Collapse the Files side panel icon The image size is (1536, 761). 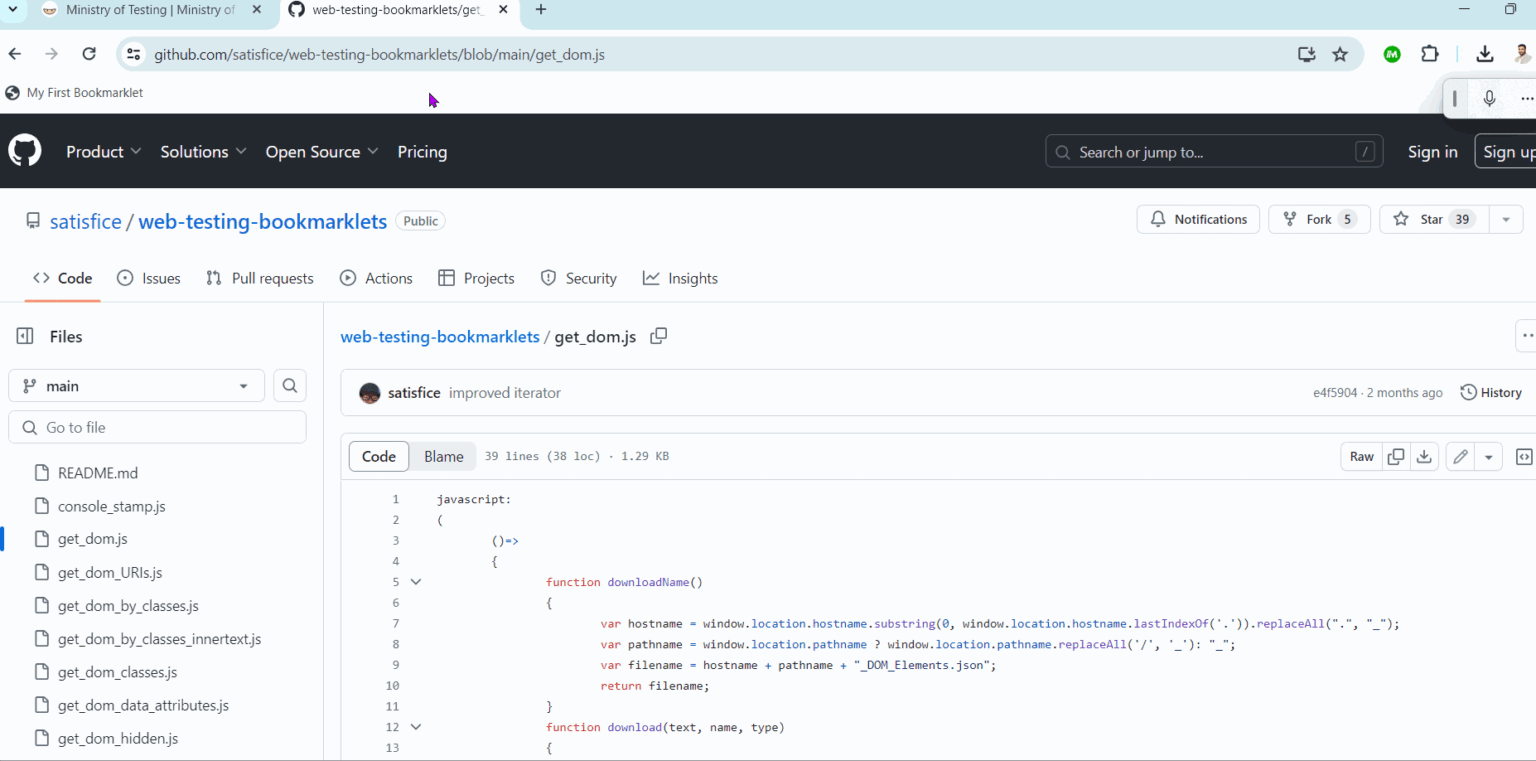25,337
